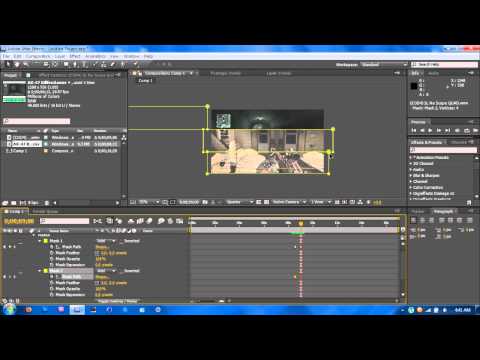
Task: Toggle Mask Feather constrain proportions link for Mask 1
Action: click(98, 253)
